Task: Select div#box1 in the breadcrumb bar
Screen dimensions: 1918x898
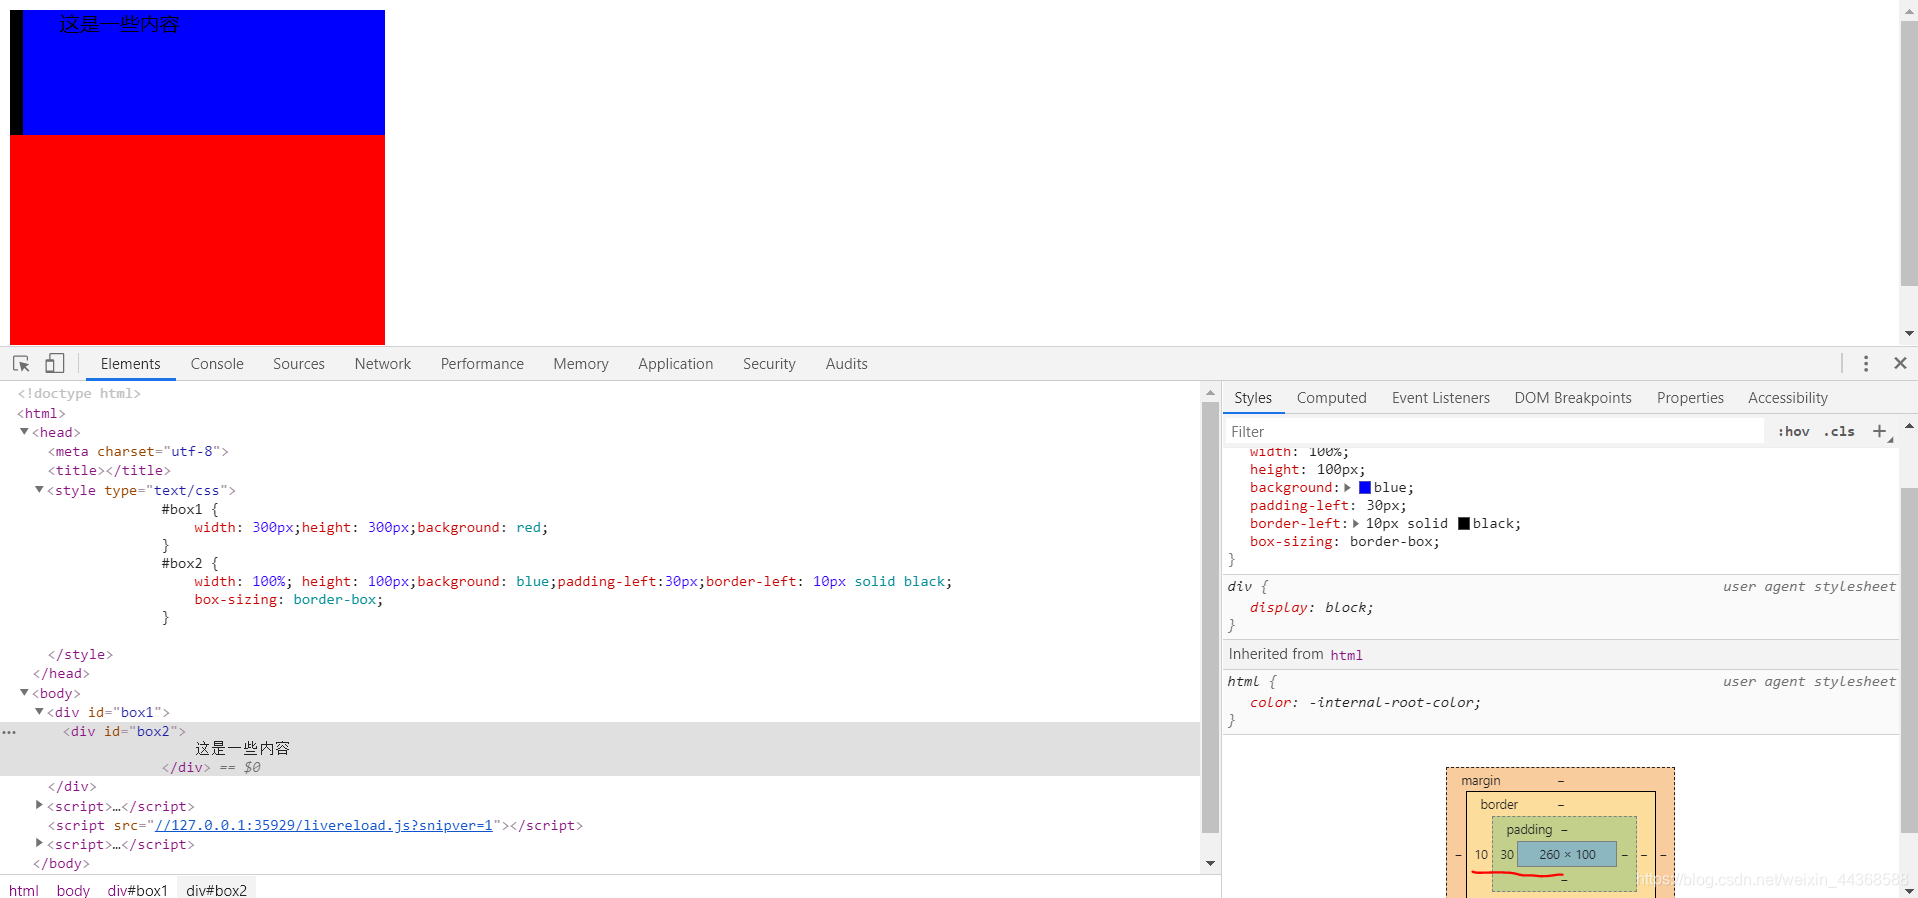Action: tap(138, 890)
